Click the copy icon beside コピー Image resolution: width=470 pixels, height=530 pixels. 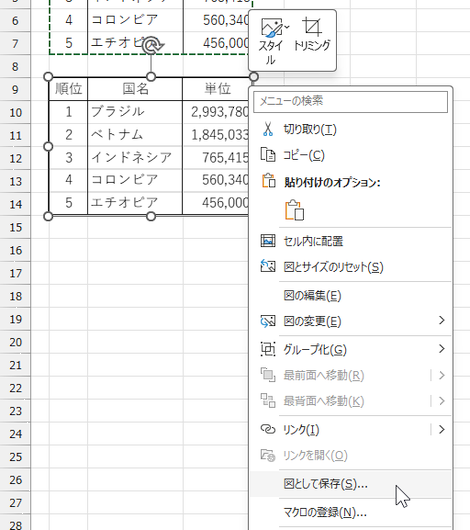click(268, 155)
